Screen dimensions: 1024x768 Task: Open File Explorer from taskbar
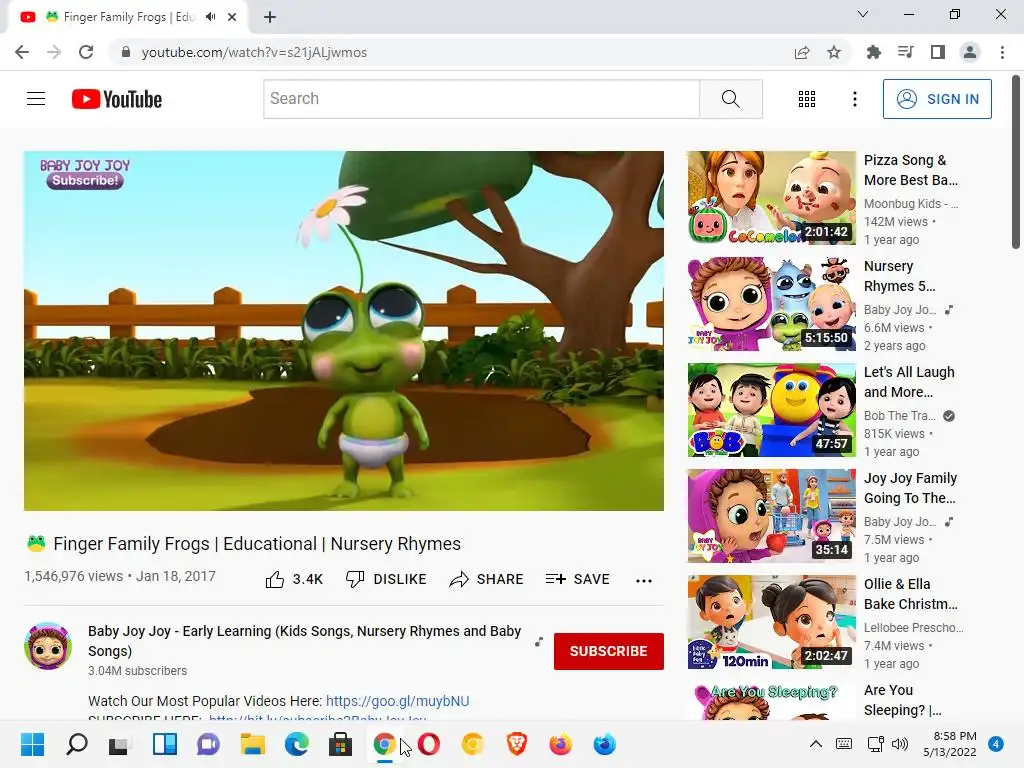(x=253, y=744)
